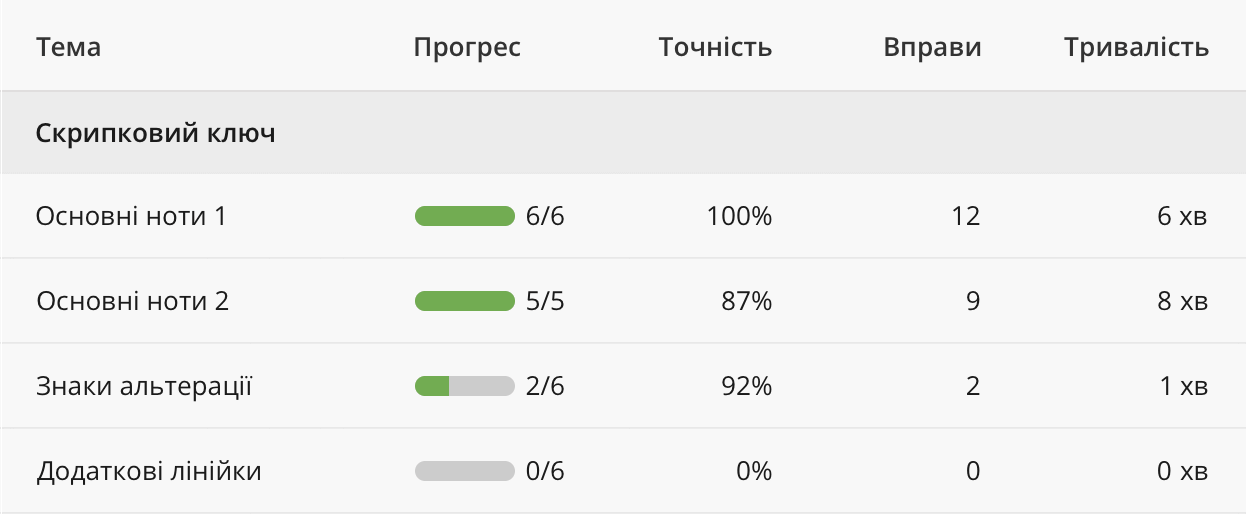Viewport: 1246px width, 514px height.
Task: Open the Основні ноти 2 topic
Action: pyautogui.click(x=132, y=301)
